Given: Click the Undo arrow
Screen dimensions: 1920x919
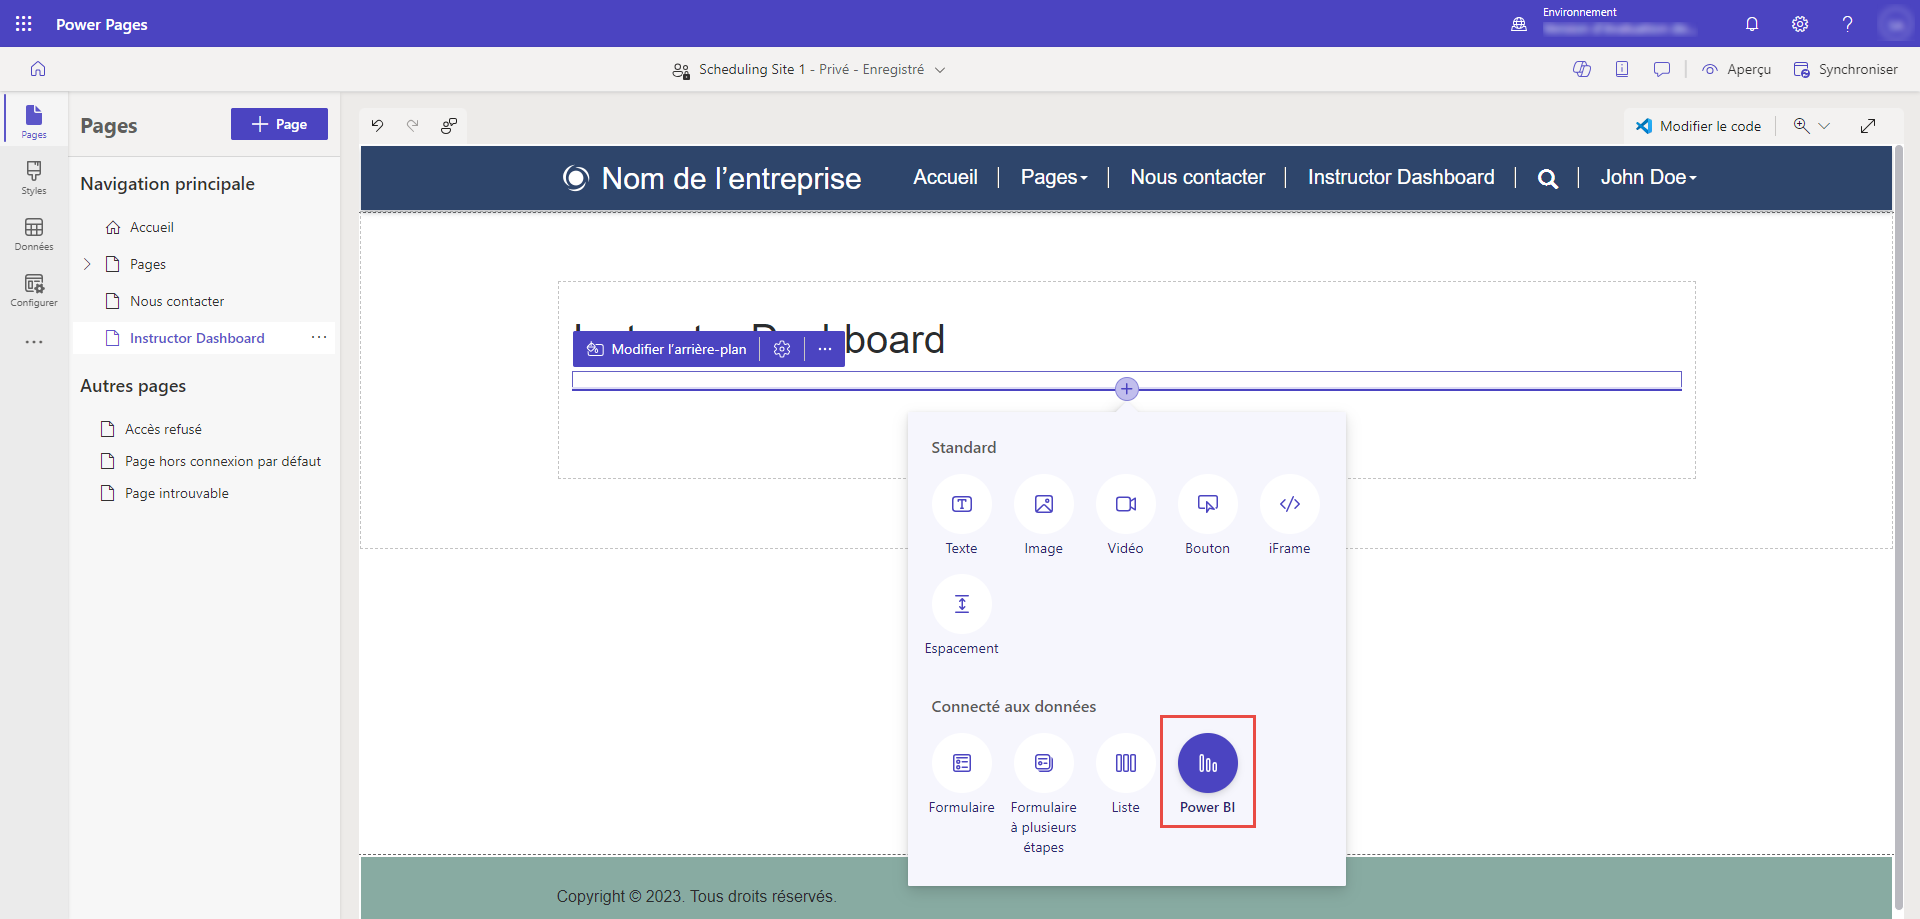Looking at the screenshot, I should pos(377,125).
